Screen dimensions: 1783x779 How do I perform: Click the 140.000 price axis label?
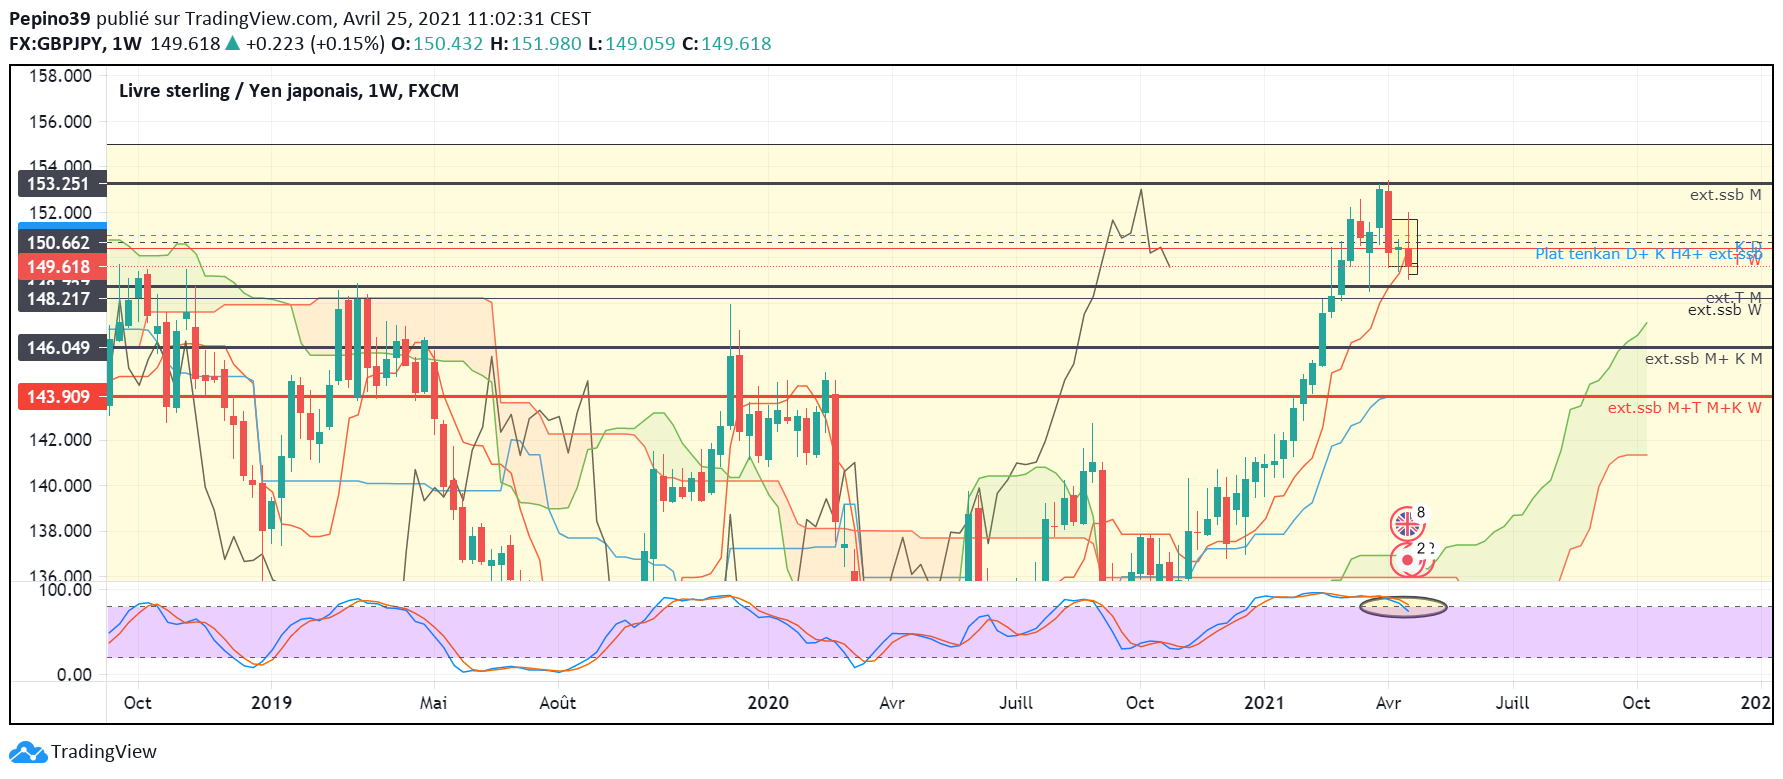pos(60,486)
